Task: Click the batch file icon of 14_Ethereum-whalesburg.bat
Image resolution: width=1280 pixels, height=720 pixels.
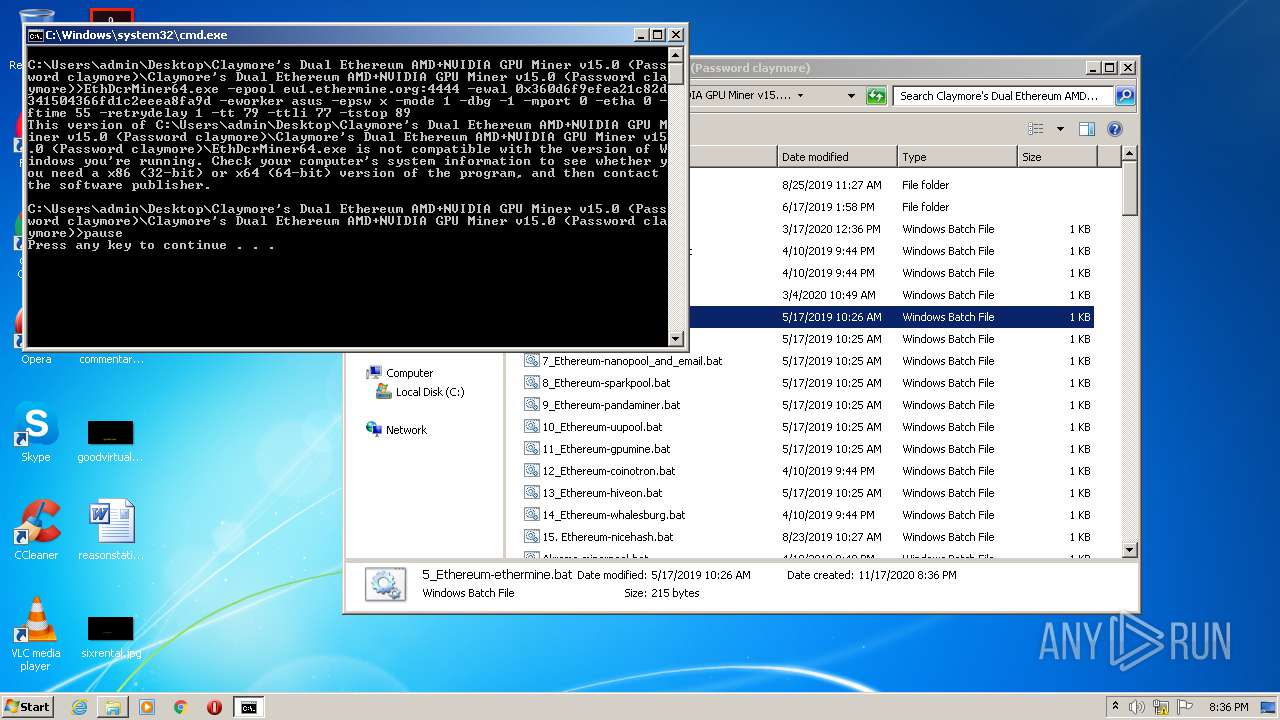Action: tap(532, 515)
